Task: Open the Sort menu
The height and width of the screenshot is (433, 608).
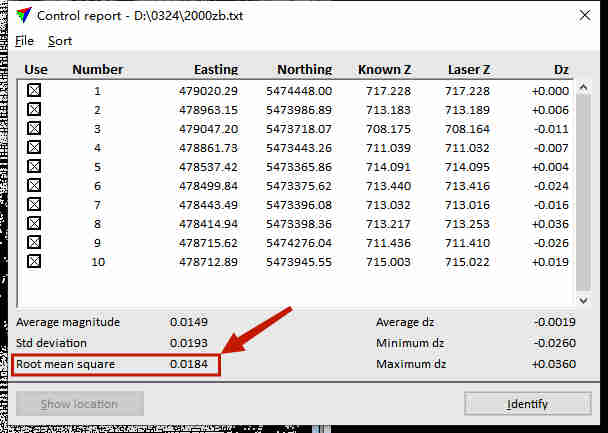Action: pos(60,41)
